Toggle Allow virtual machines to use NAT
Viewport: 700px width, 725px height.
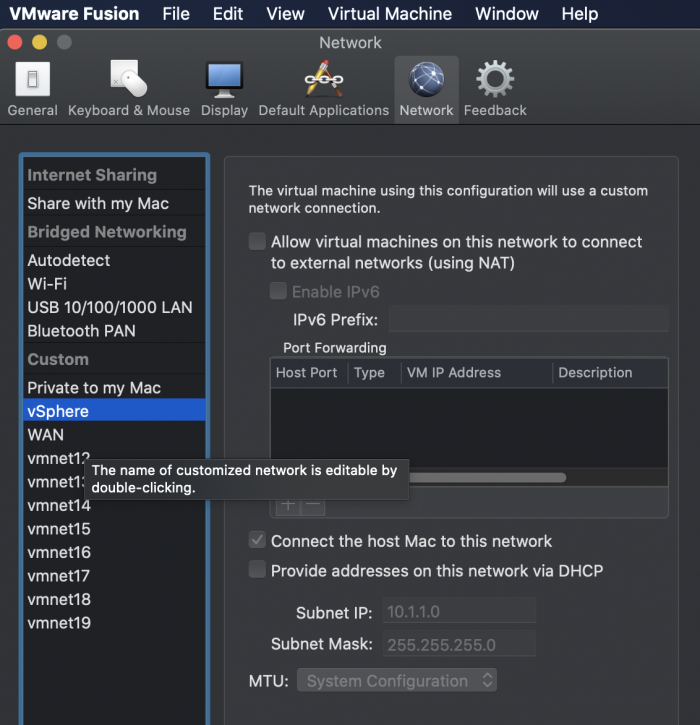tap(257, 241)
